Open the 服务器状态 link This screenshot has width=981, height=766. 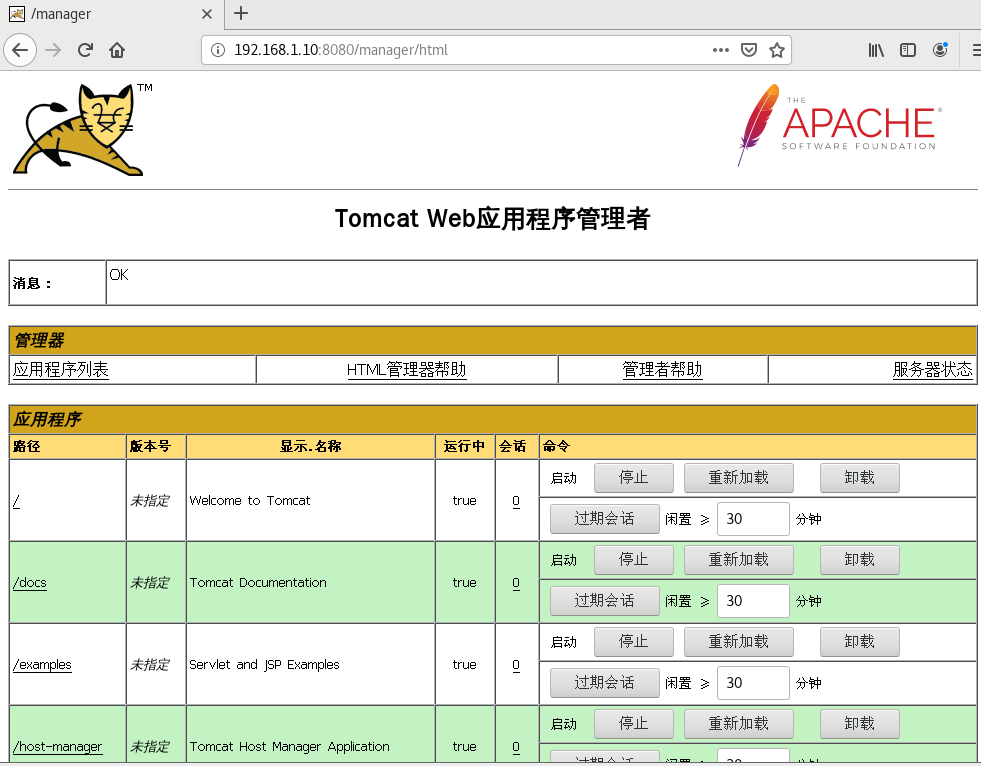click(x=933, y=370)
